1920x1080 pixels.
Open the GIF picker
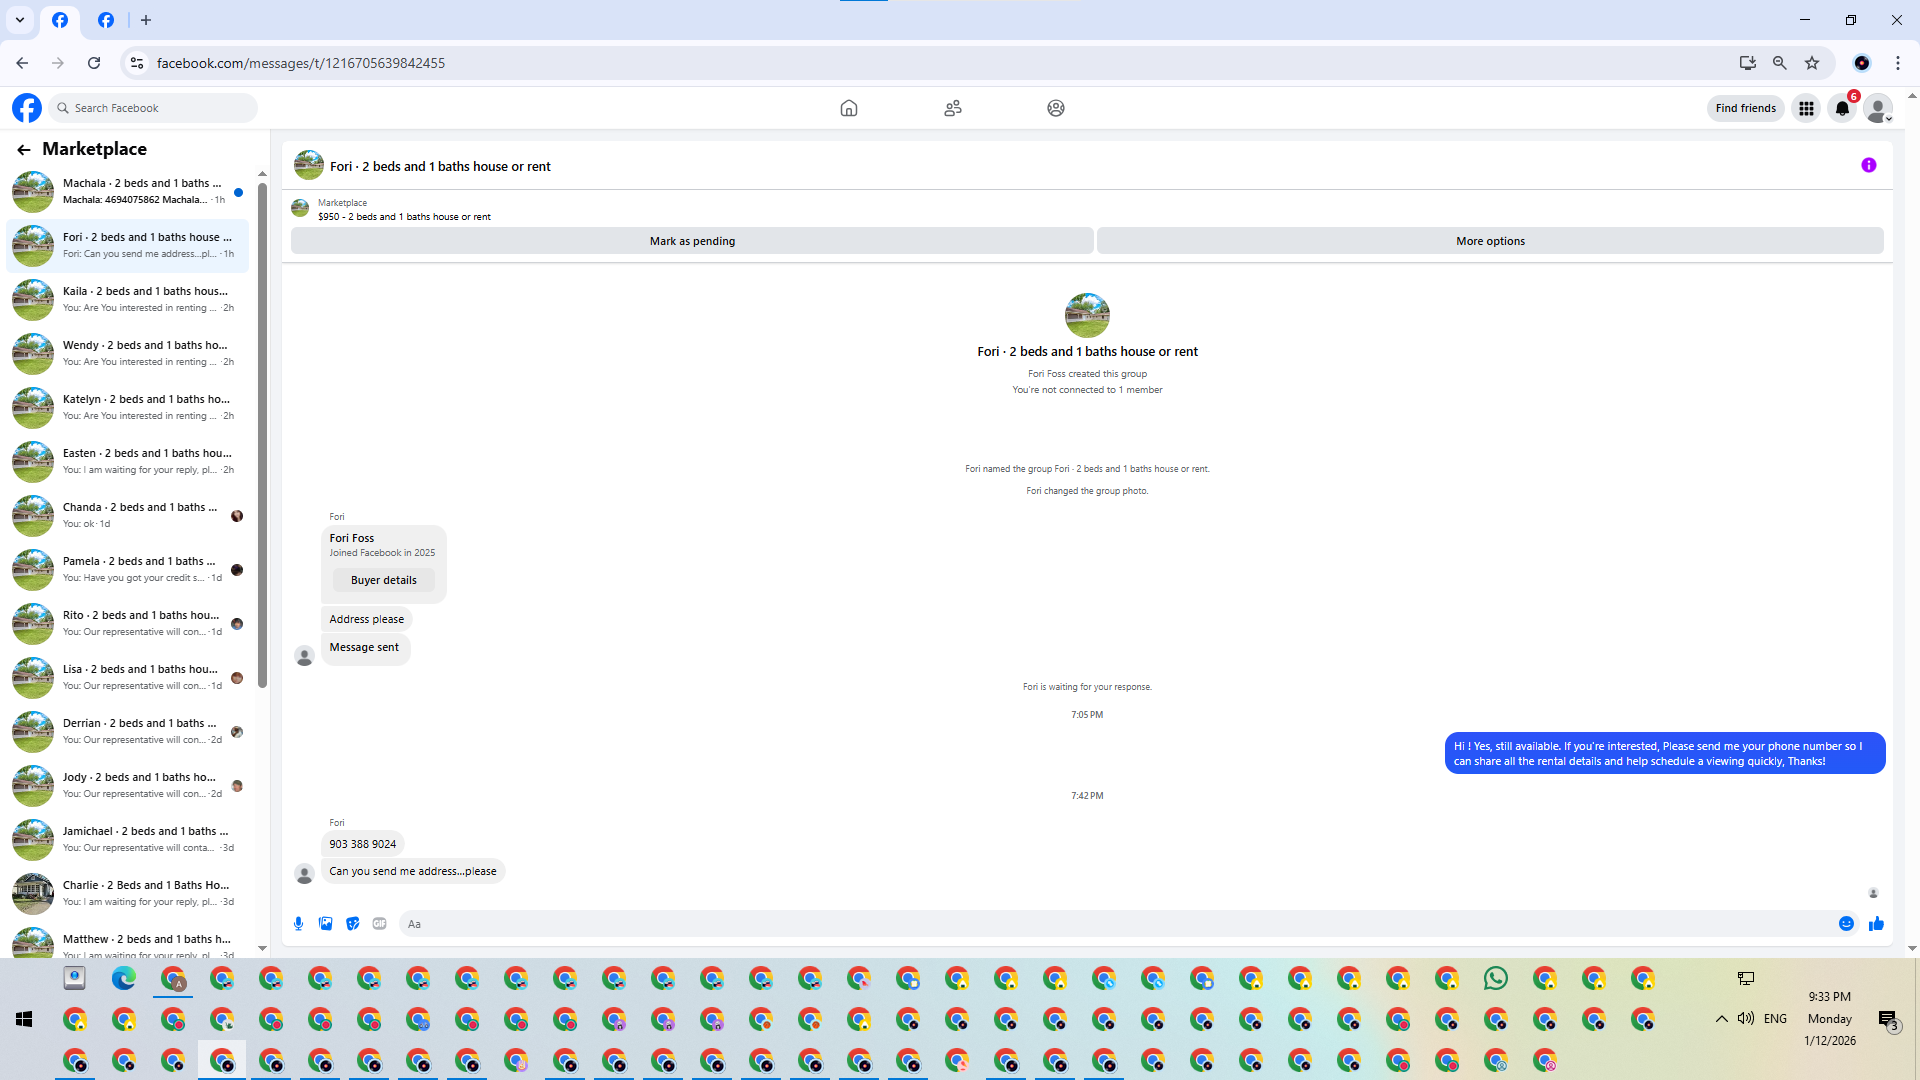click(379, 924)
